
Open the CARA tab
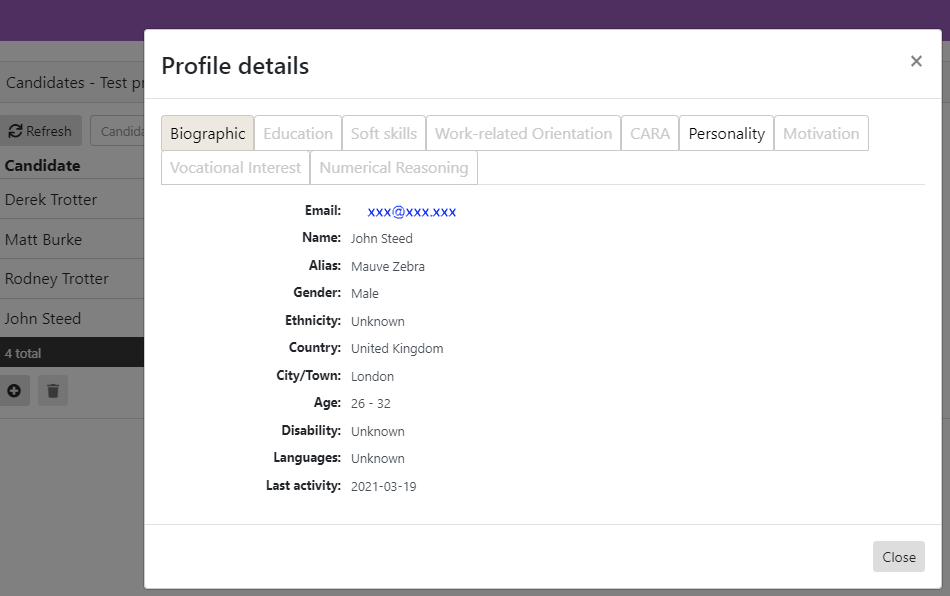[x=649, y=133]
